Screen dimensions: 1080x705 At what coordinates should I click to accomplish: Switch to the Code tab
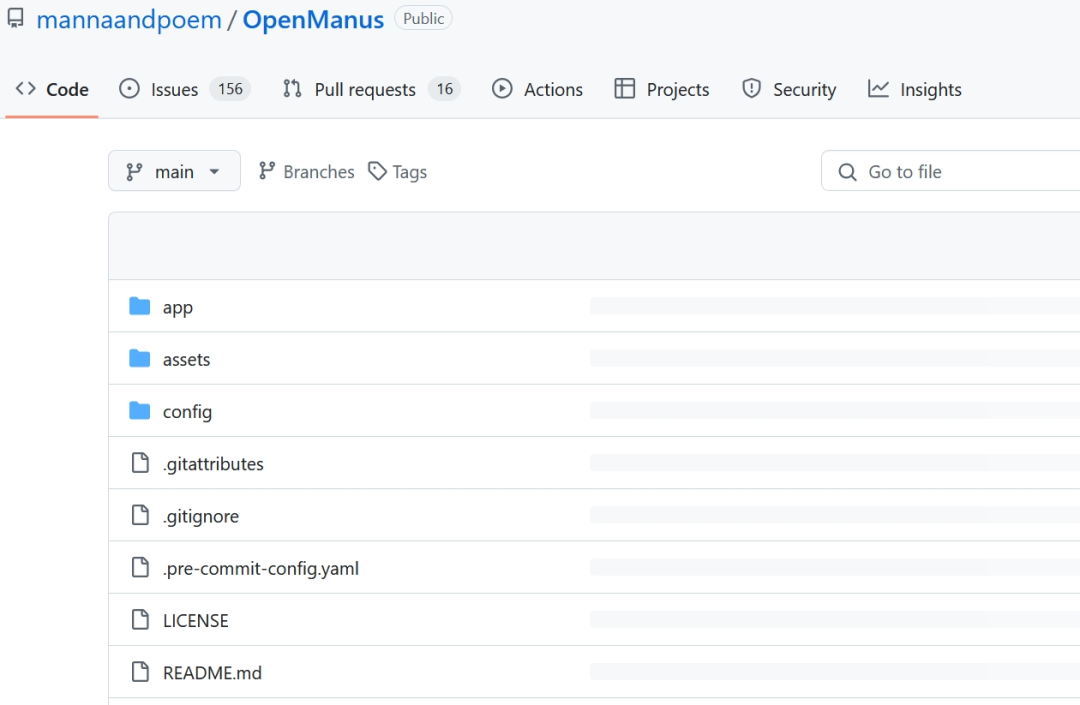52,90
